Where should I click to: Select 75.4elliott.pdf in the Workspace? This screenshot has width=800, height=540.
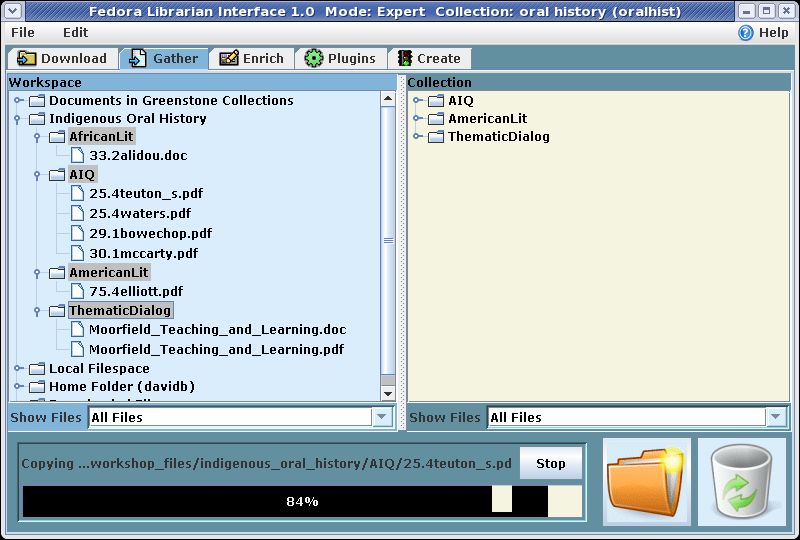coord(136,291)
